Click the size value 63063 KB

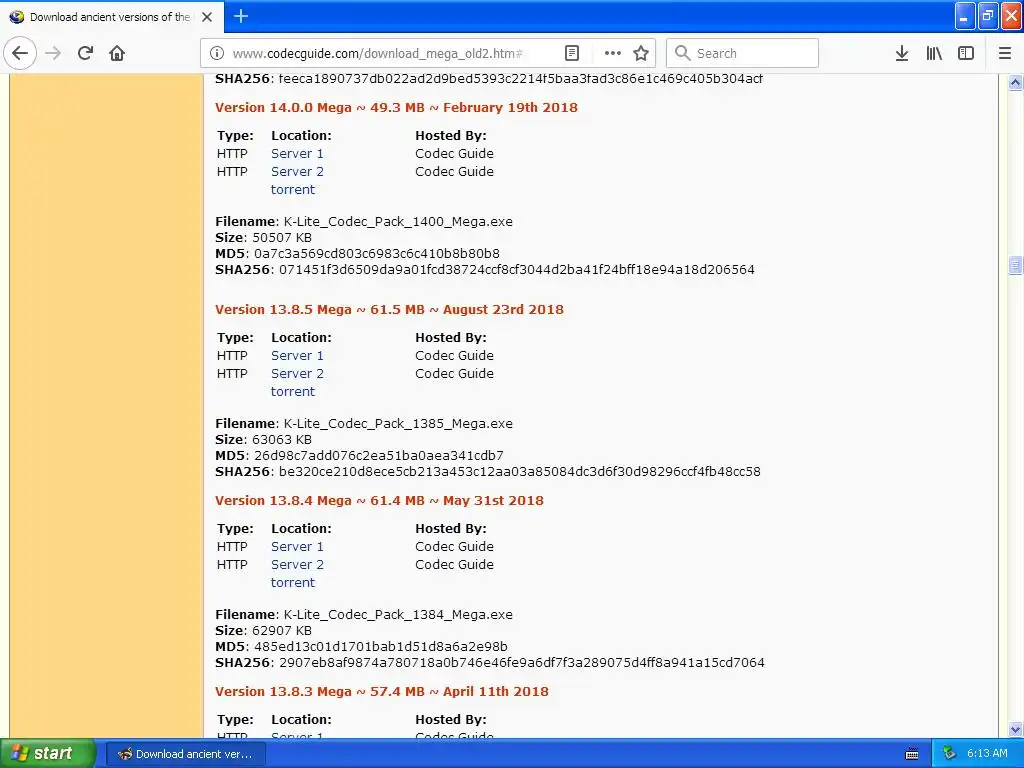pyautogui.click(x=282, y=440)
